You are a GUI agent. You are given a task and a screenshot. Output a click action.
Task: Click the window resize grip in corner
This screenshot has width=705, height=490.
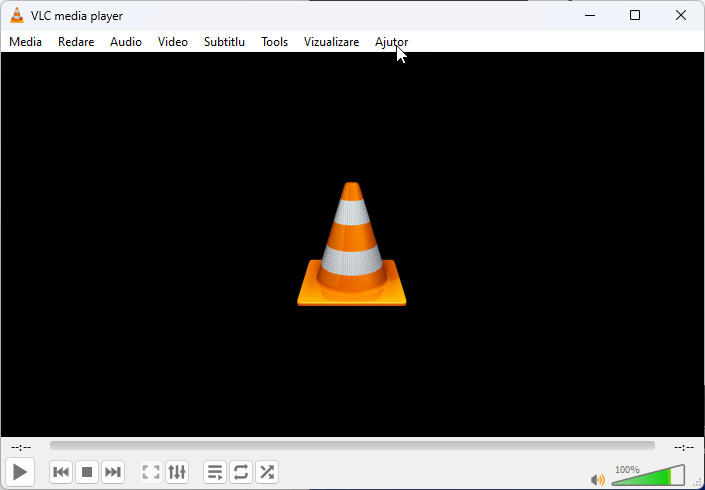tap(698, 483)
